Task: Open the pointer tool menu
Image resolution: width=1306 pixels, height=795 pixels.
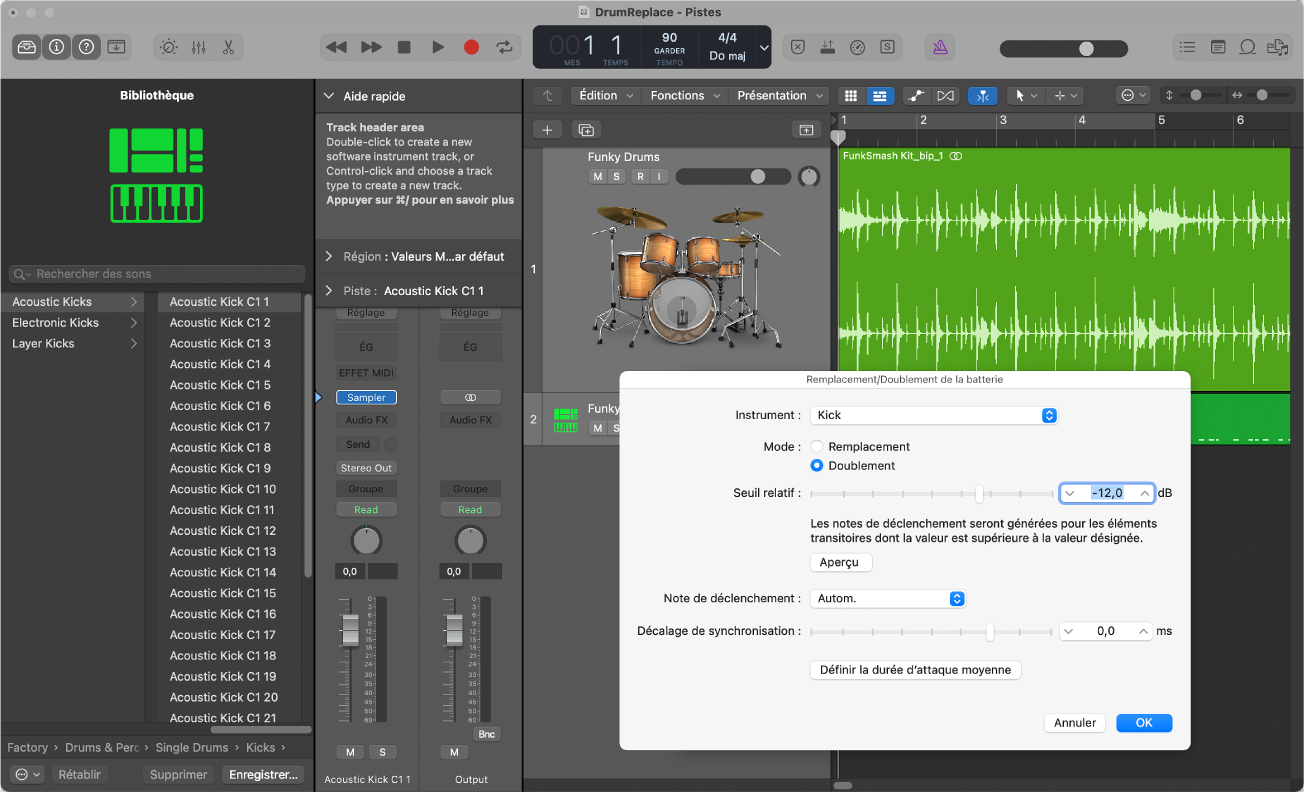Action: pos(1025,96)
